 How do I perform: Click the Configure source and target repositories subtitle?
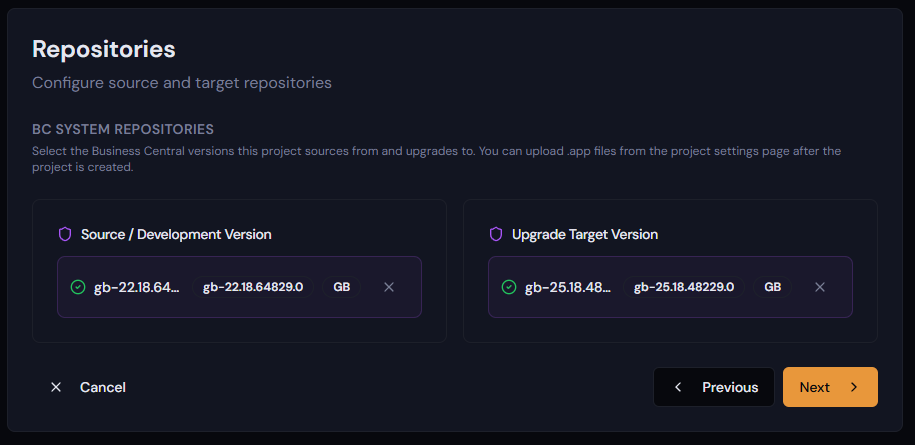pos(182,83)
